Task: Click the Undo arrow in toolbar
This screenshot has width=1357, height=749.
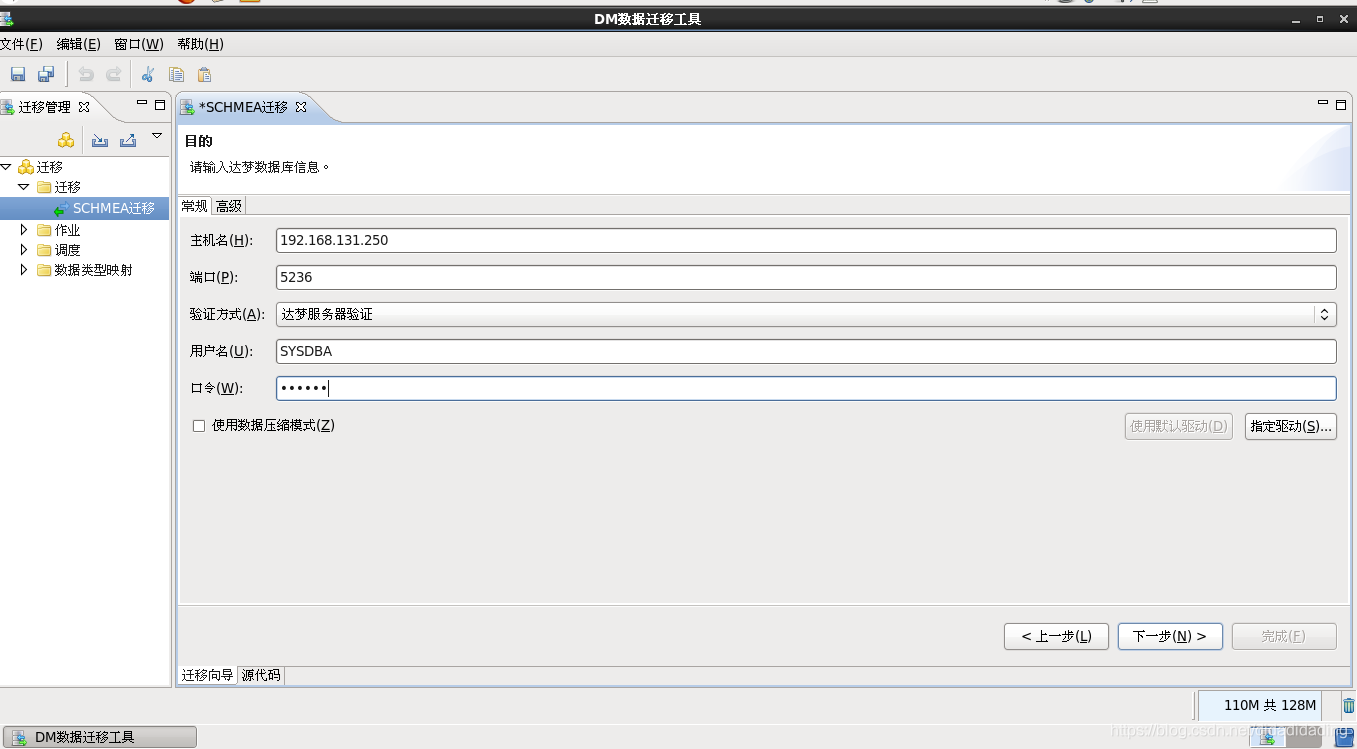Action: [x=86, y=74]
